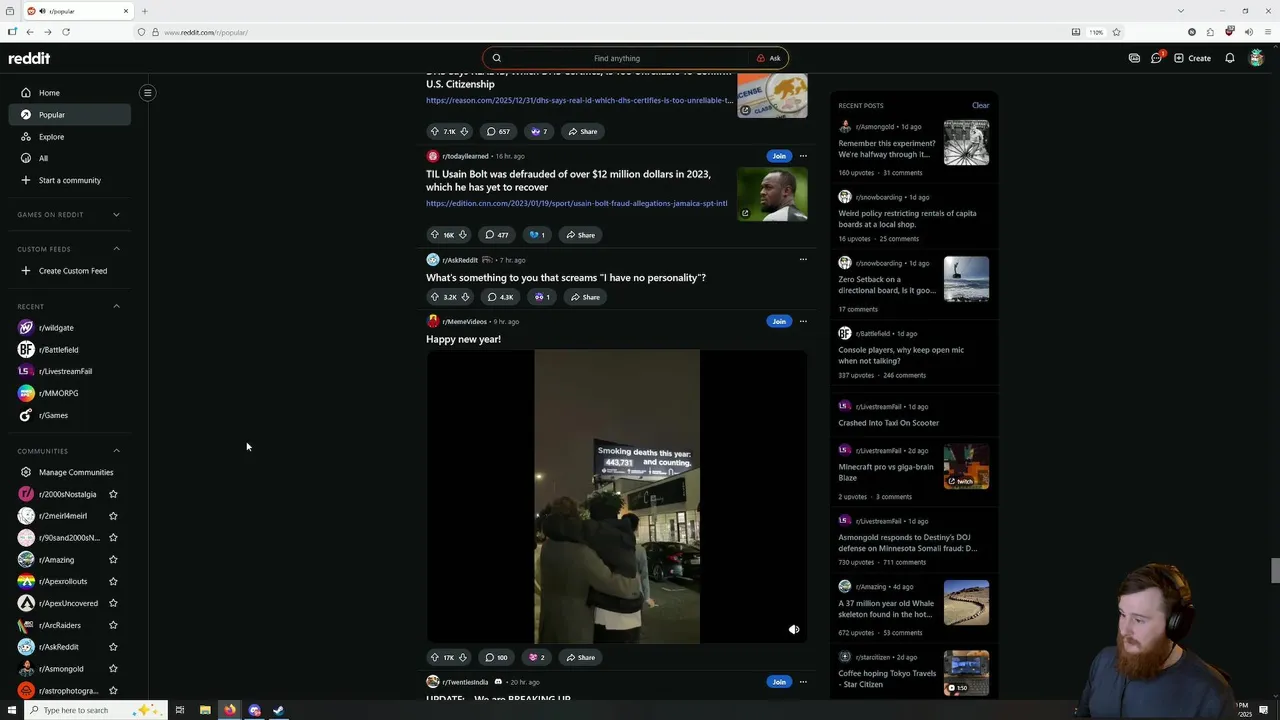Favorite r/Asmongold with its star
This screenshot has height=720, width=1280.
(113, 669)
